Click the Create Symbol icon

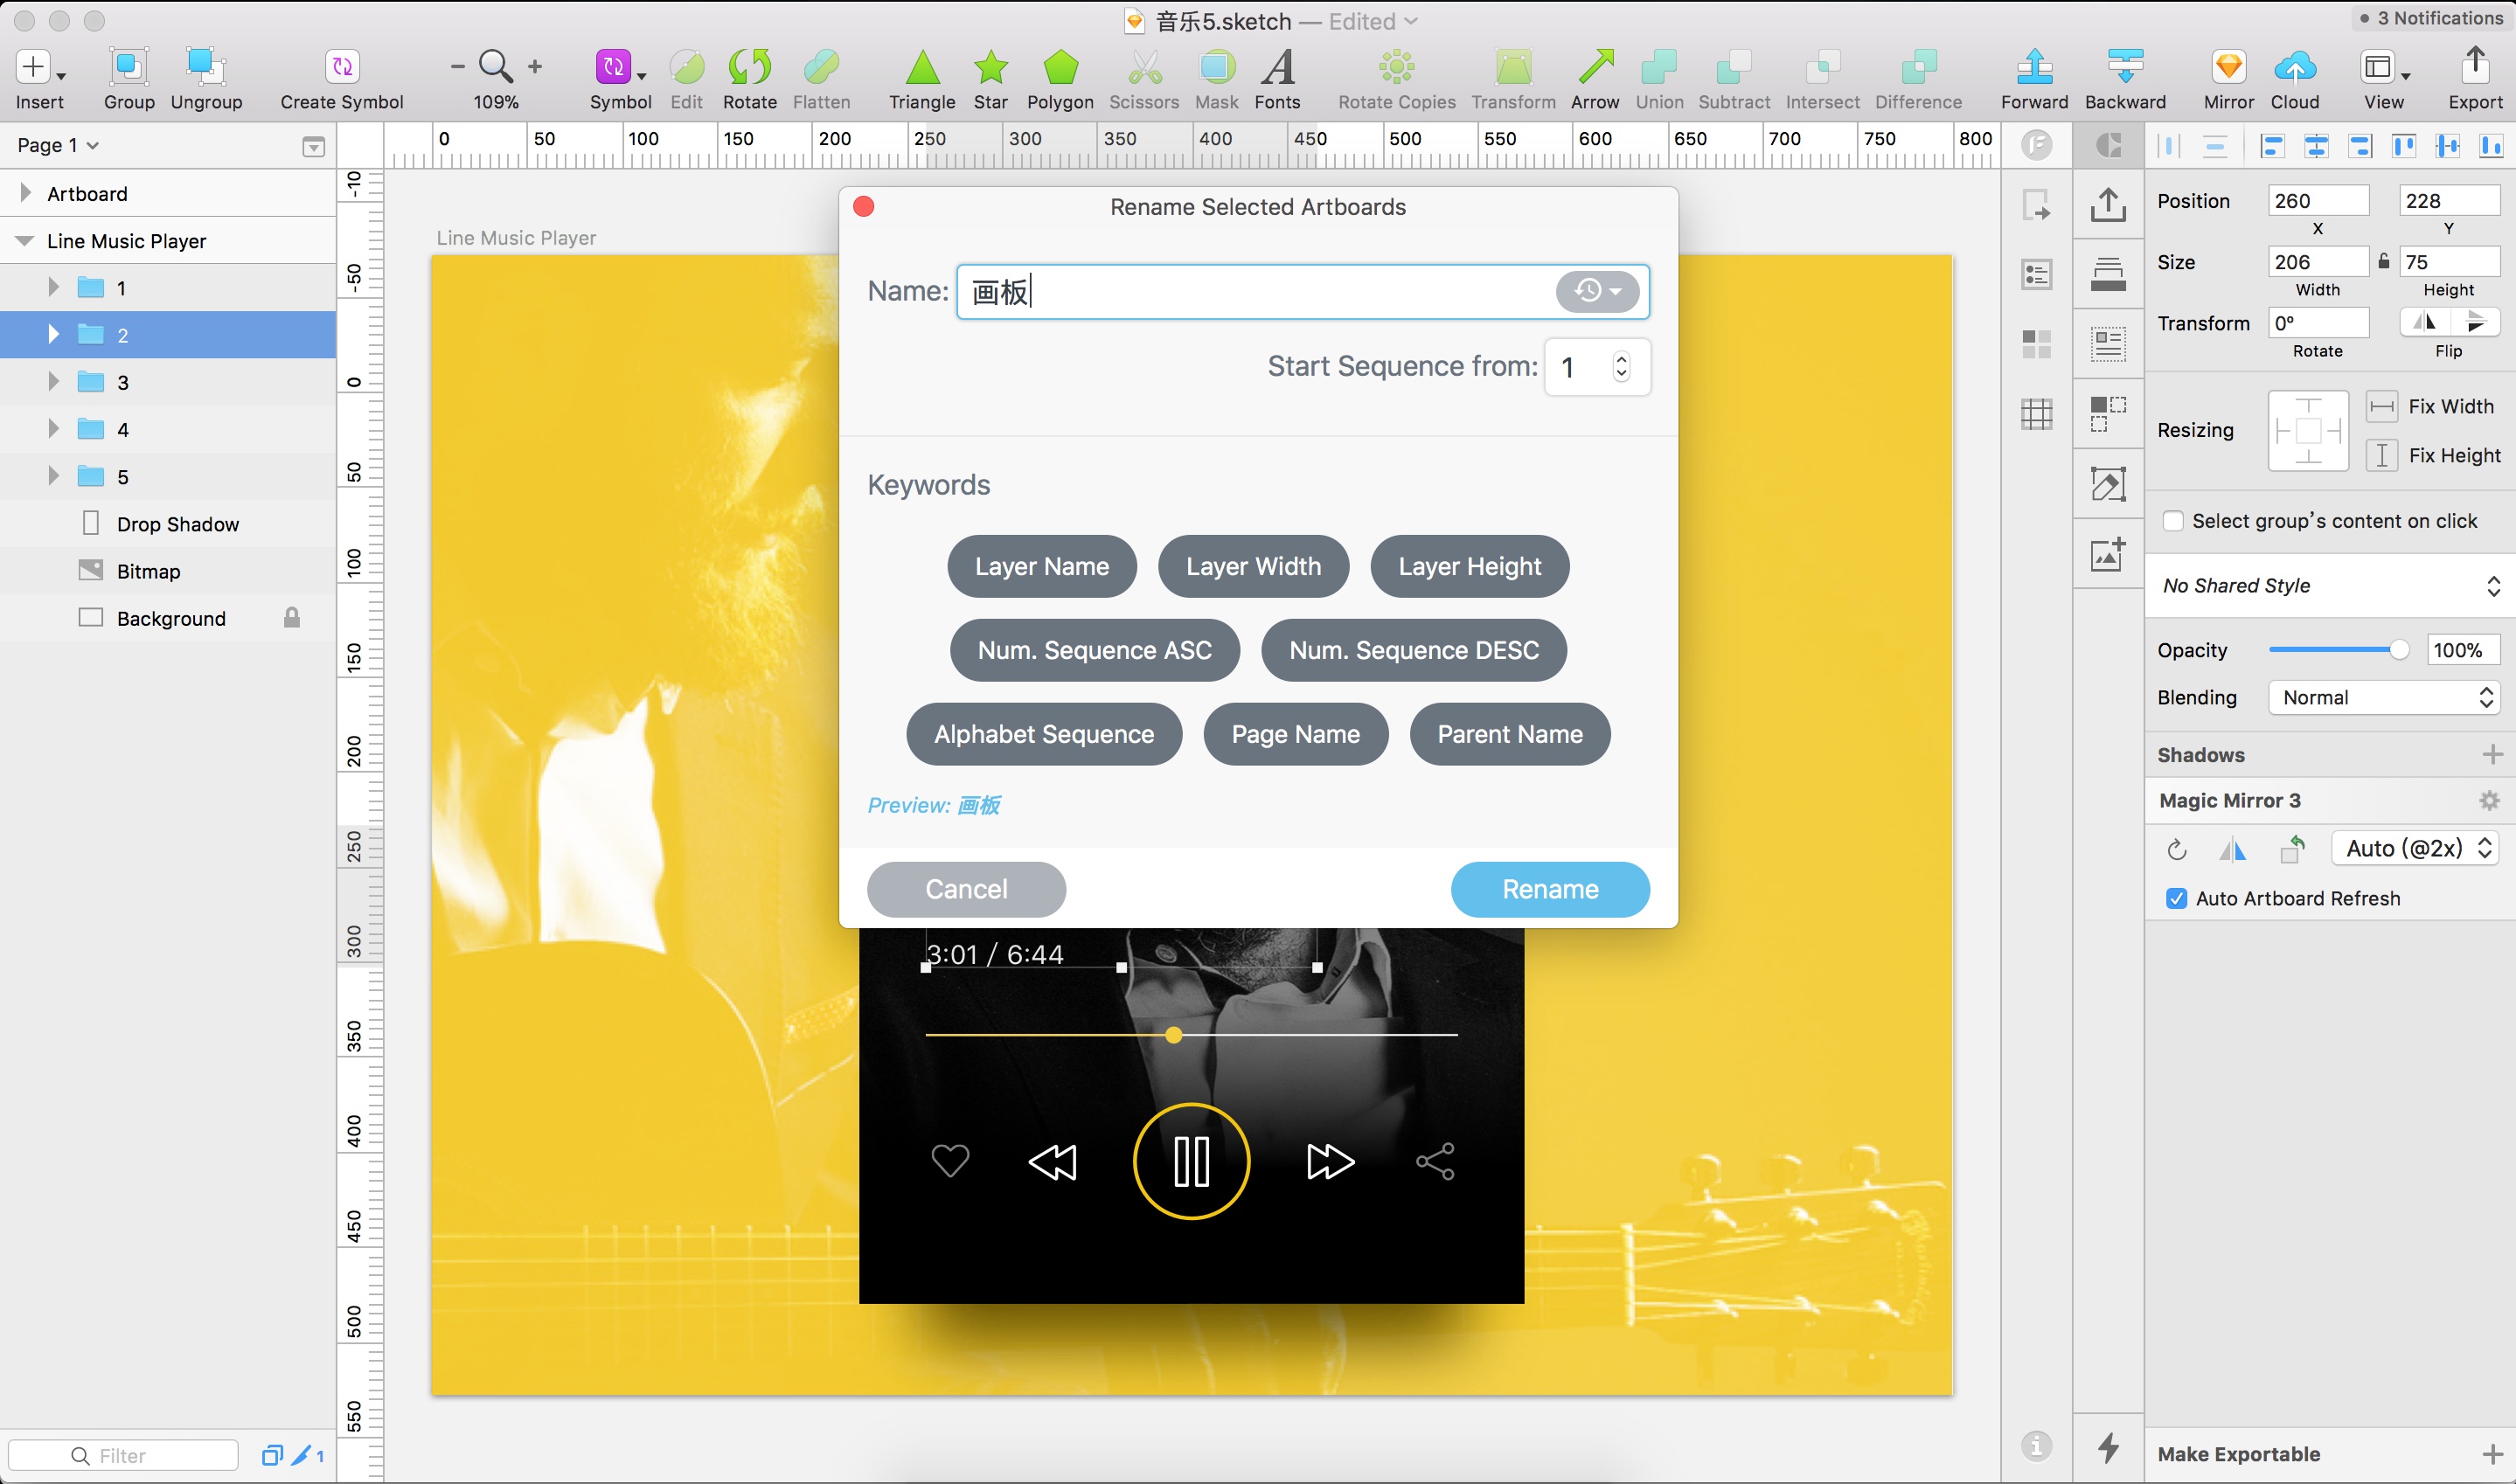pos(342,67)
